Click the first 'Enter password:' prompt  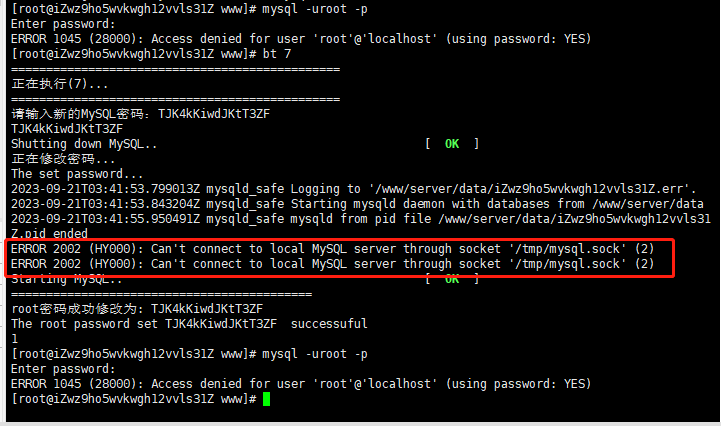click(63, 24)
